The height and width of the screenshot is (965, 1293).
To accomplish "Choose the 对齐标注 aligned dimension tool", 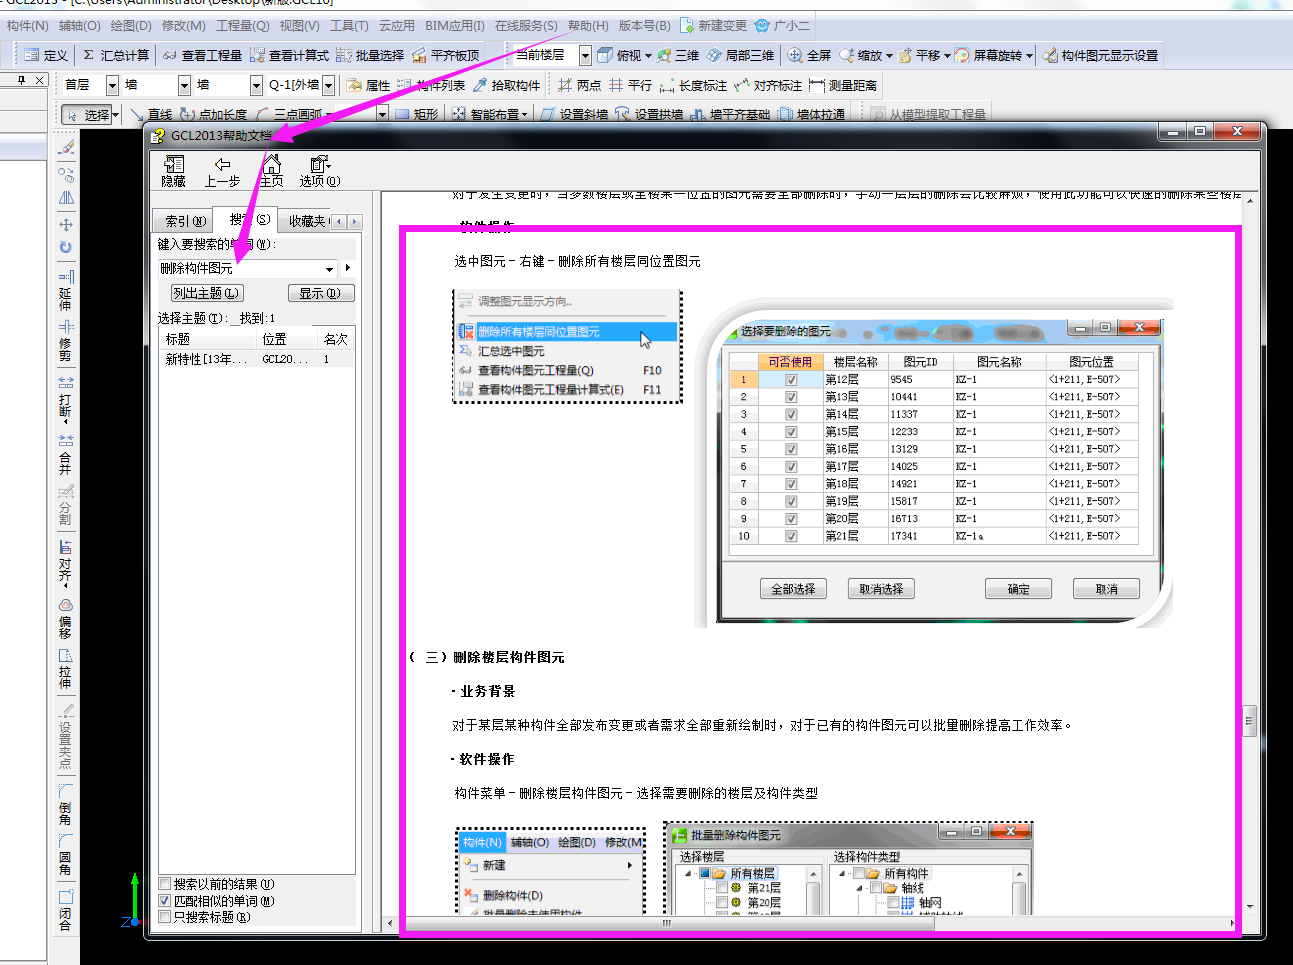I will pos(768,85).
